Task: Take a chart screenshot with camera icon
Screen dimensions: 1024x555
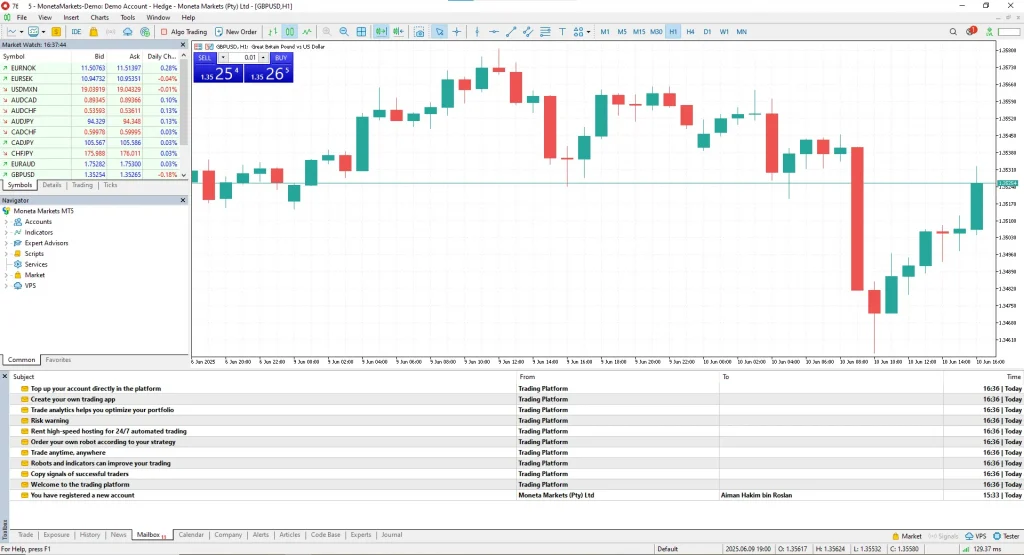Action: tap(419, 31)
